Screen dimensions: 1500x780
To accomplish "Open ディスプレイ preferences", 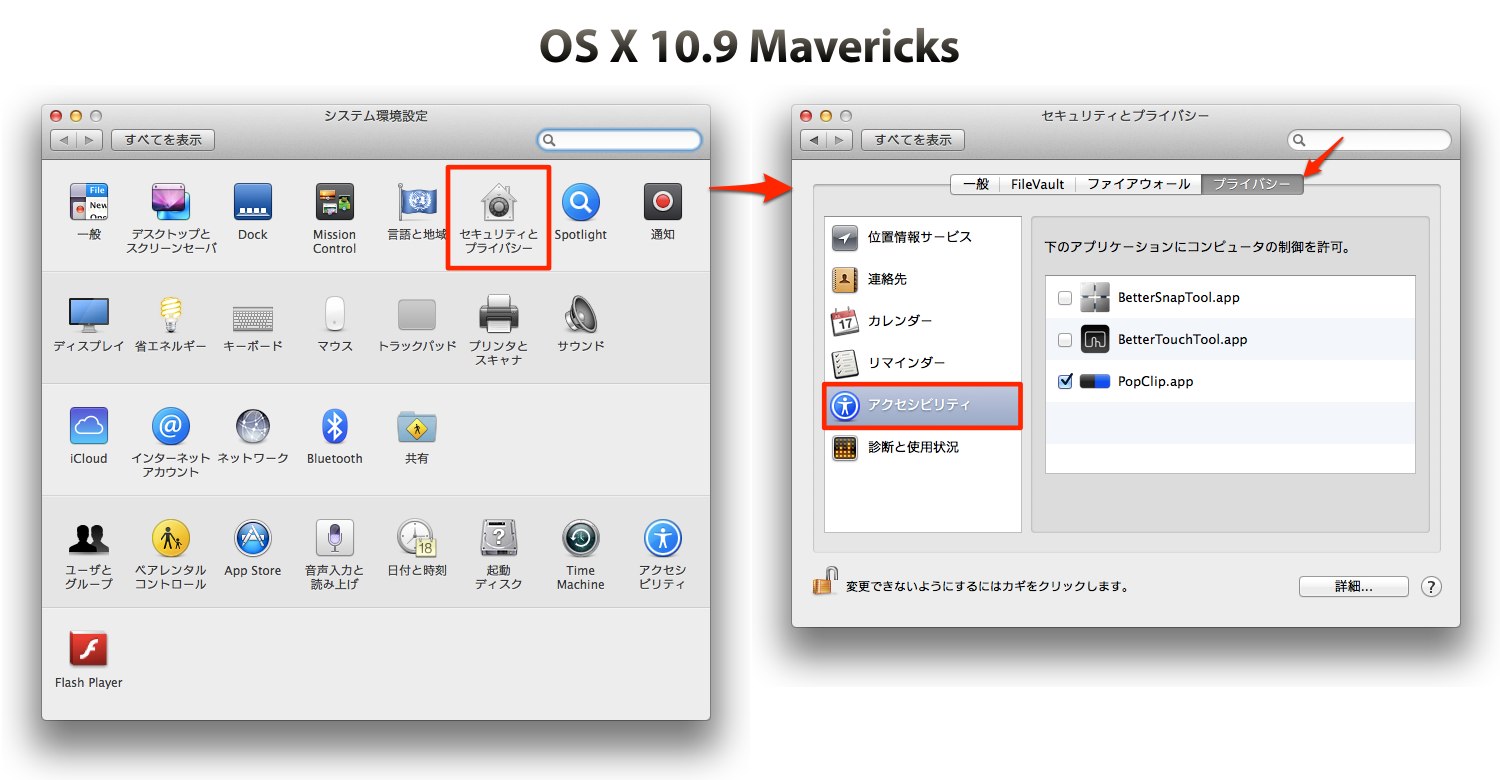I will (89, 315).
